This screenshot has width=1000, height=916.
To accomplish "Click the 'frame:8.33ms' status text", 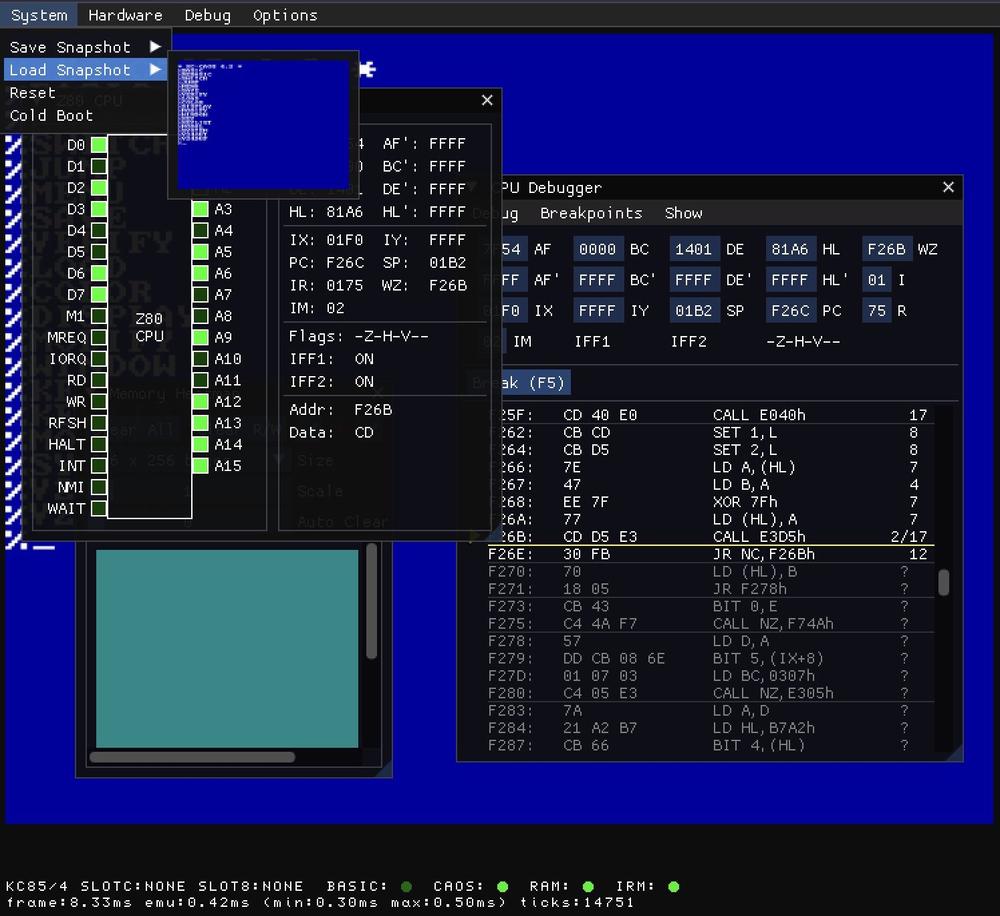I will point(69,902).
